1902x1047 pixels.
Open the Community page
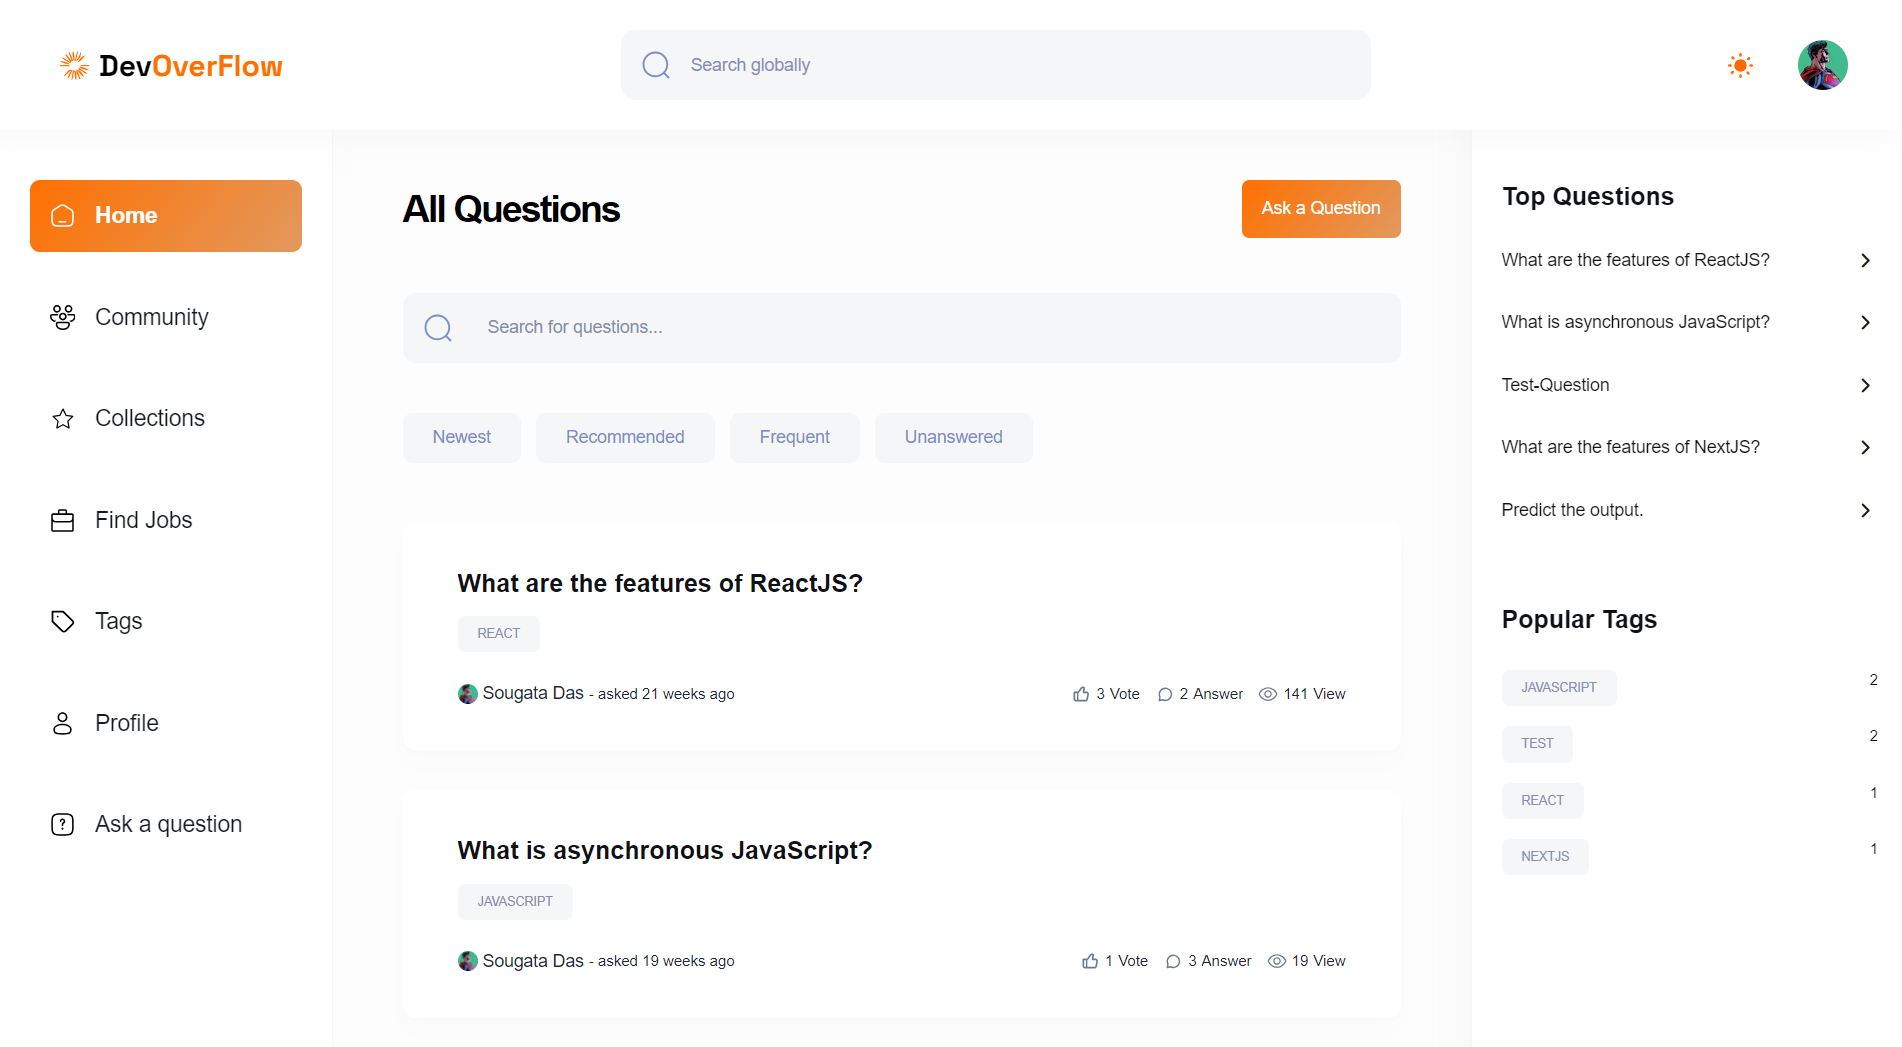tap(151, 317)
